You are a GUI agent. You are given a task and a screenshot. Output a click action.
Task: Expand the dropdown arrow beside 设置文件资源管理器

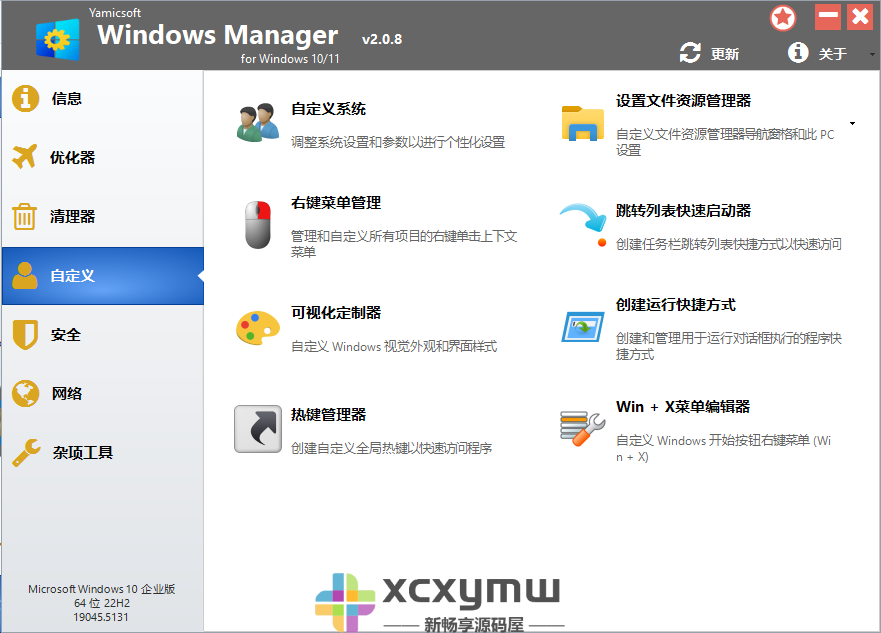[852, 124]
